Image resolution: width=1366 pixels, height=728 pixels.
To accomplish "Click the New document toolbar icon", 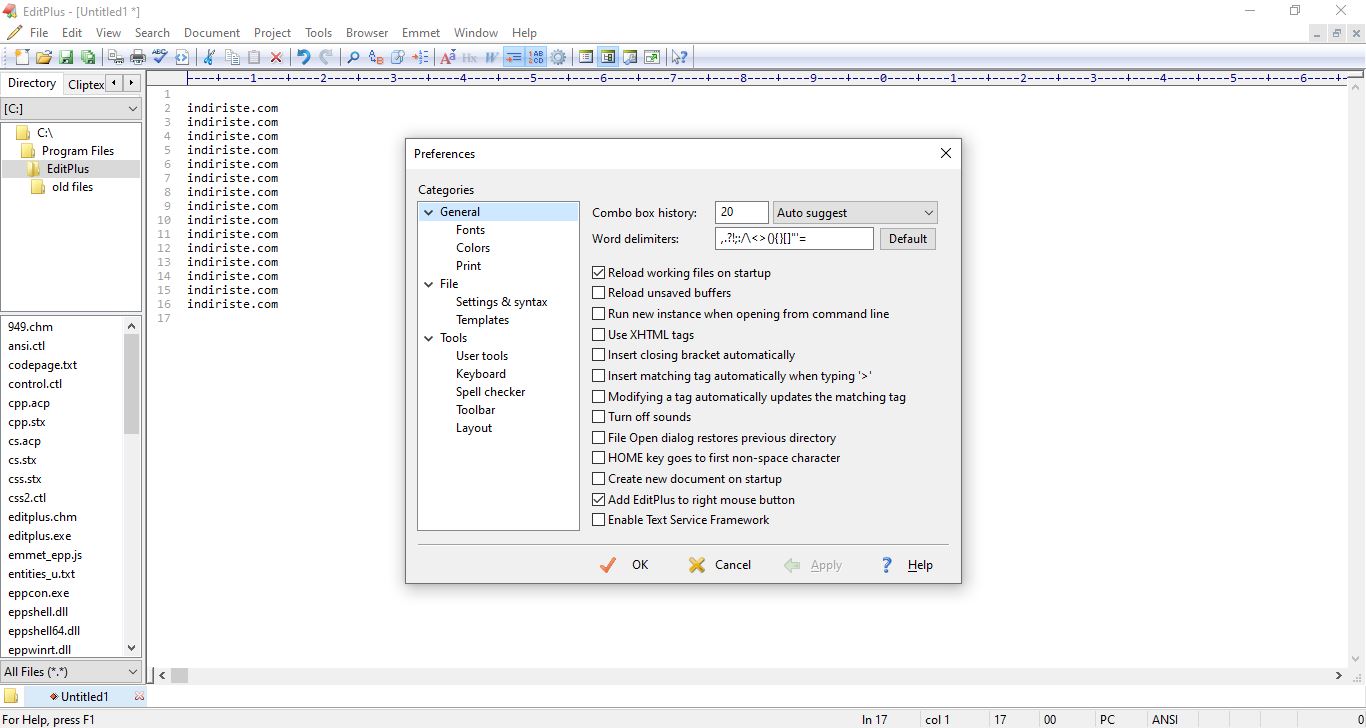I will pyautogui.click(x=22, y=57).
